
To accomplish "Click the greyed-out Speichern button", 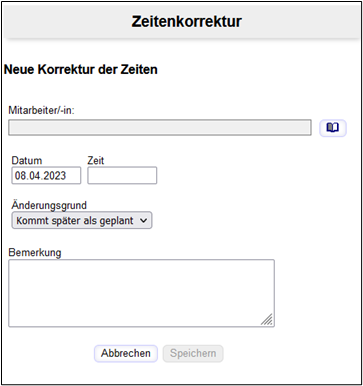I will tap(193, 353).
